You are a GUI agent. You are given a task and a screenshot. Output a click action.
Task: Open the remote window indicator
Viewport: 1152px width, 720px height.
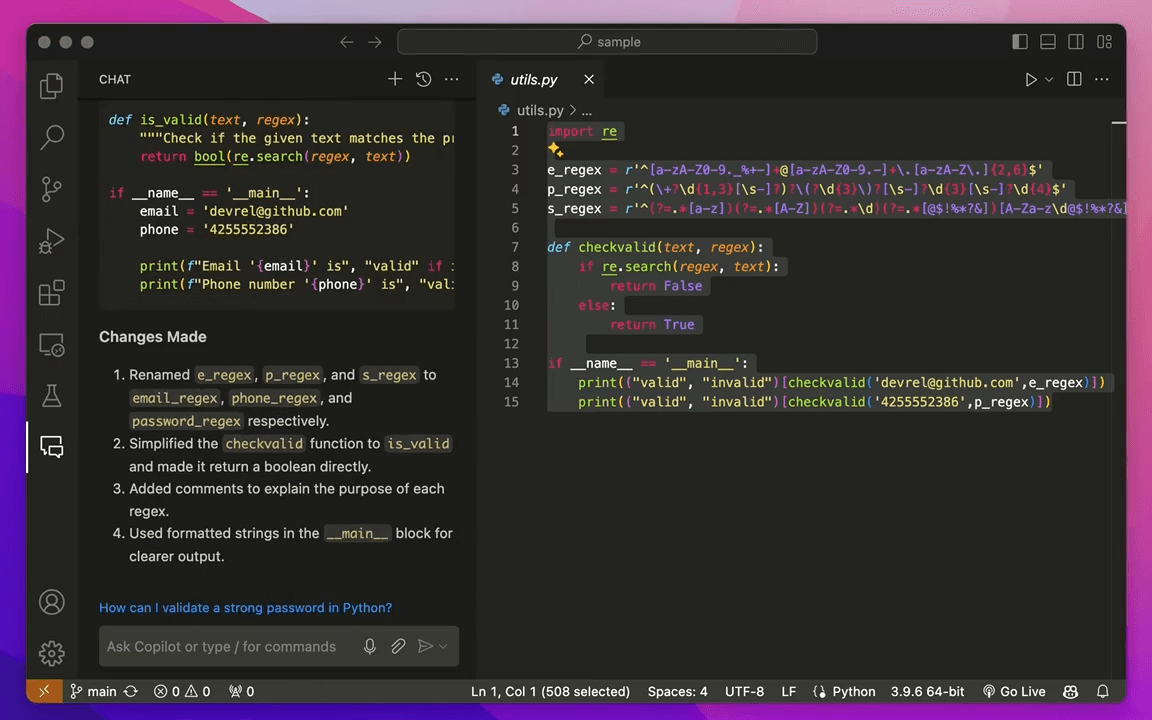point(44,691)
